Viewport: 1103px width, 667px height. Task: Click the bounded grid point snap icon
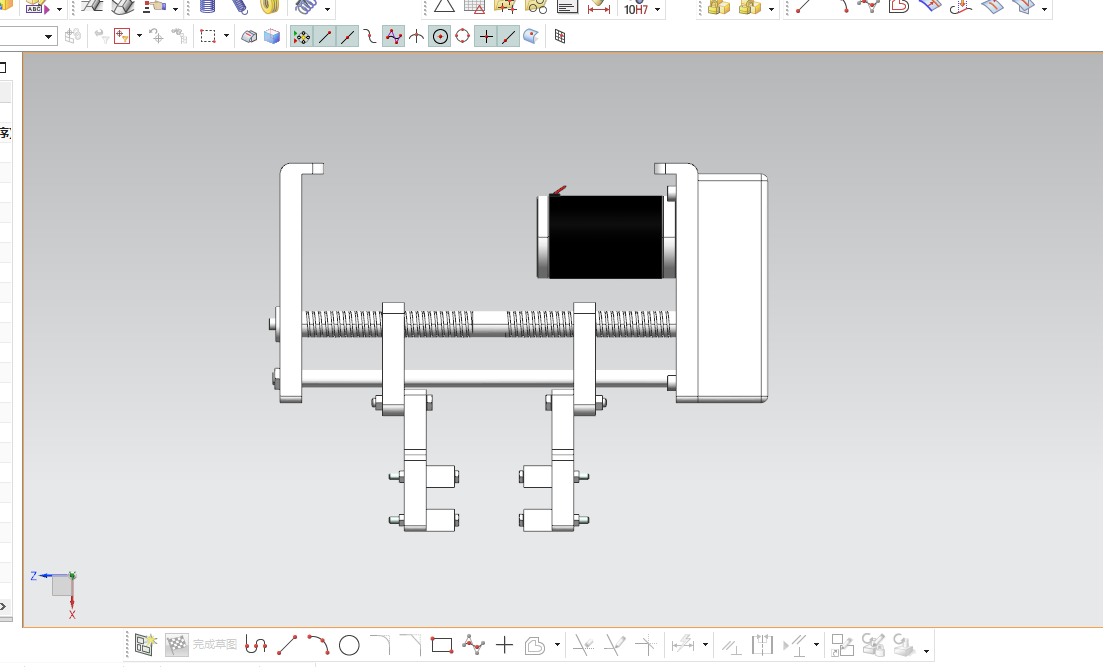pyautogui.click(x=560, y=37)
